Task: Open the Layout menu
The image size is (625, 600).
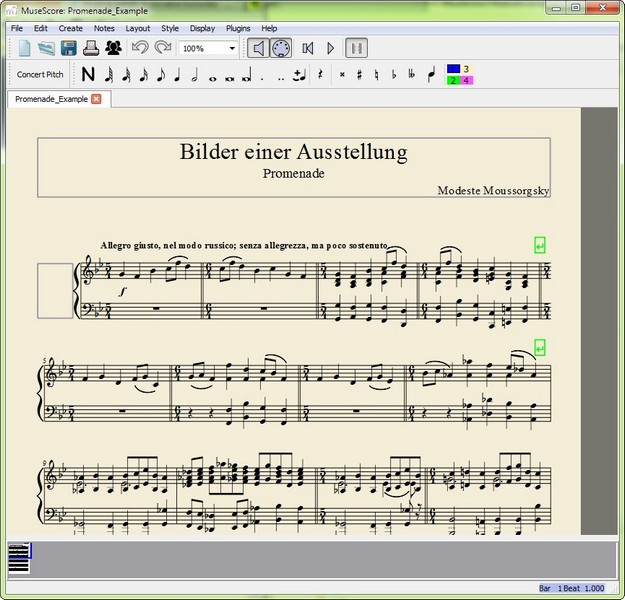Action: (x=138, y=28)
